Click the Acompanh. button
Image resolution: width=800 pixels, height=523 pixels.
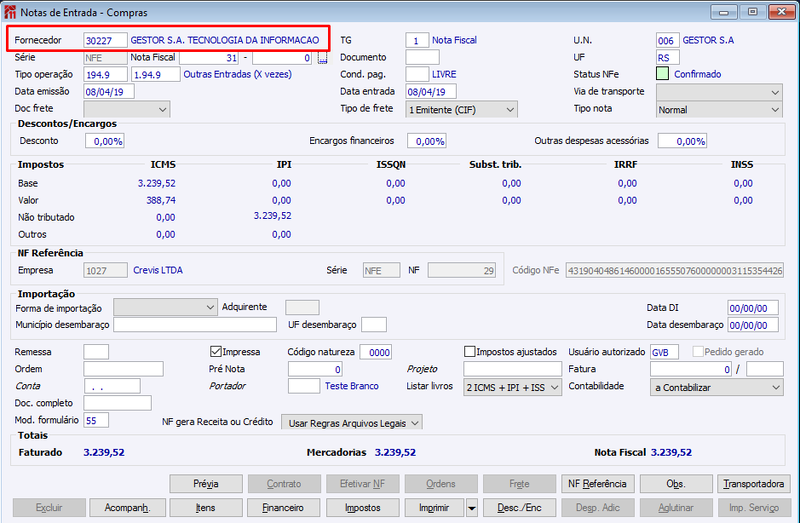coord(127,508)
